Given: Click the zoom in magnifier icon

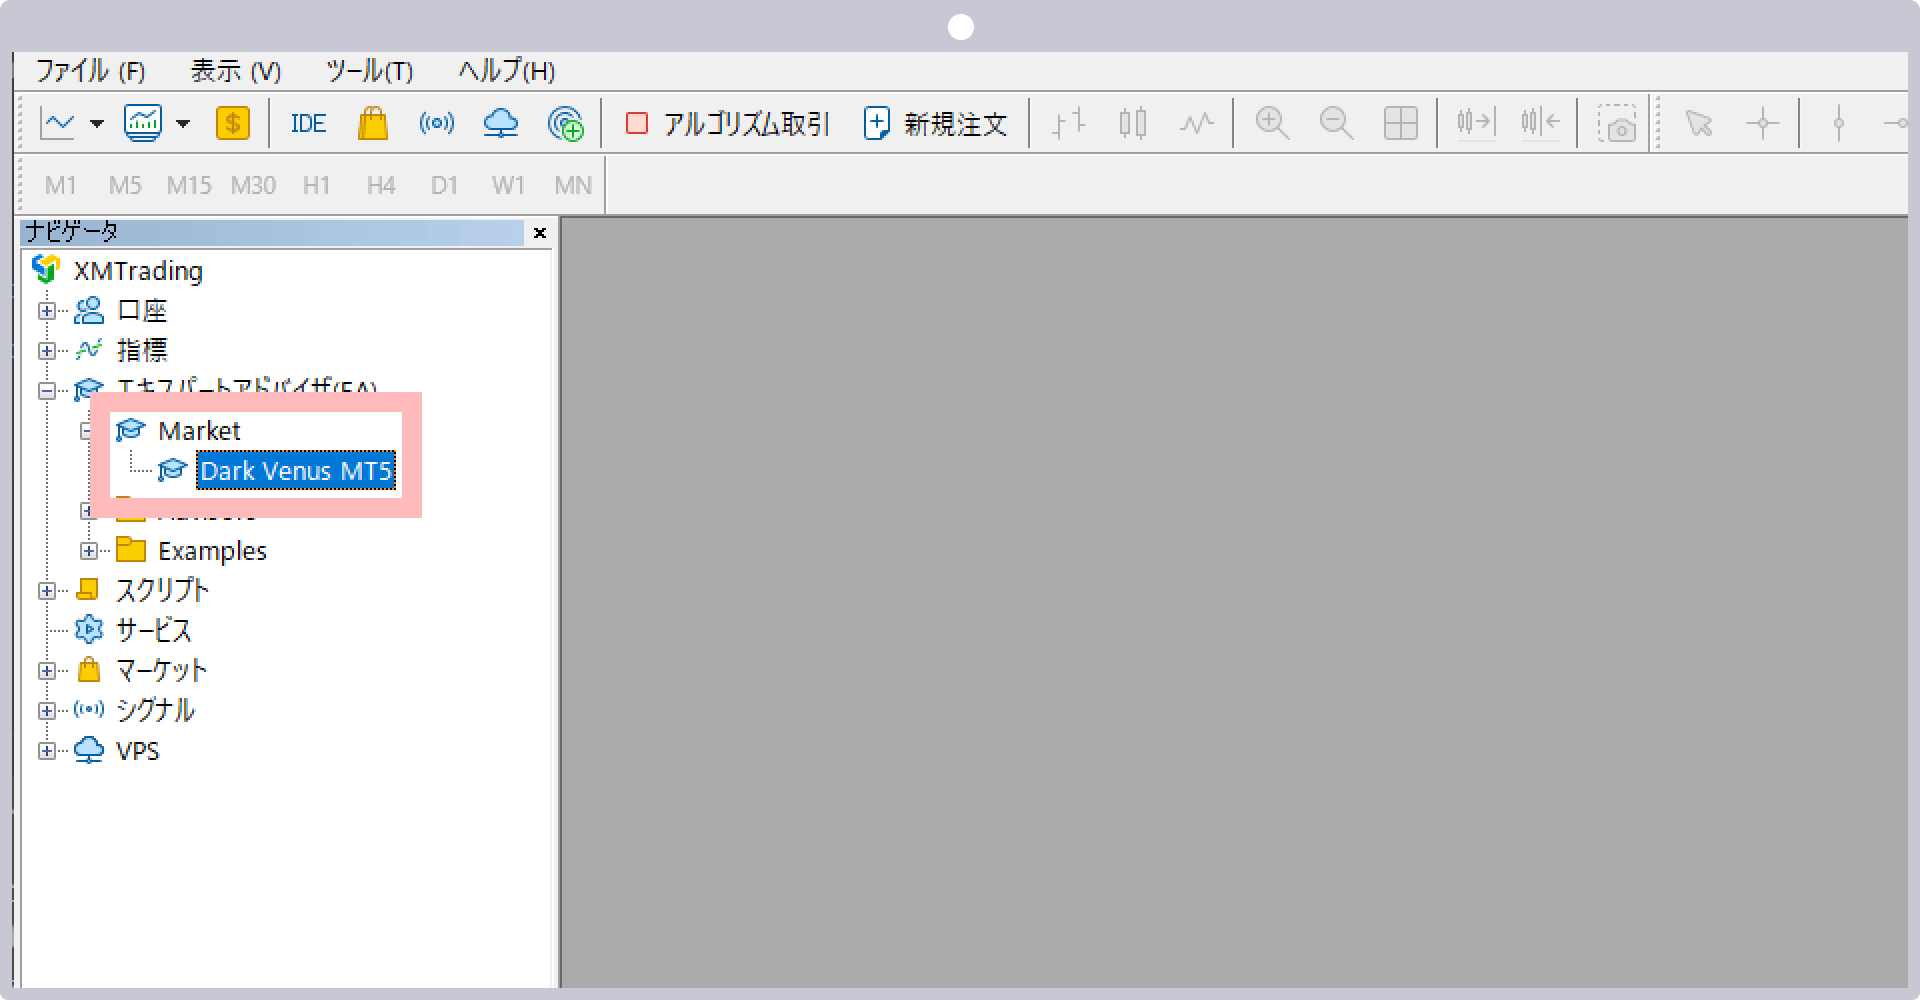Looking at the screenshot, I should tap(1273, 124).
